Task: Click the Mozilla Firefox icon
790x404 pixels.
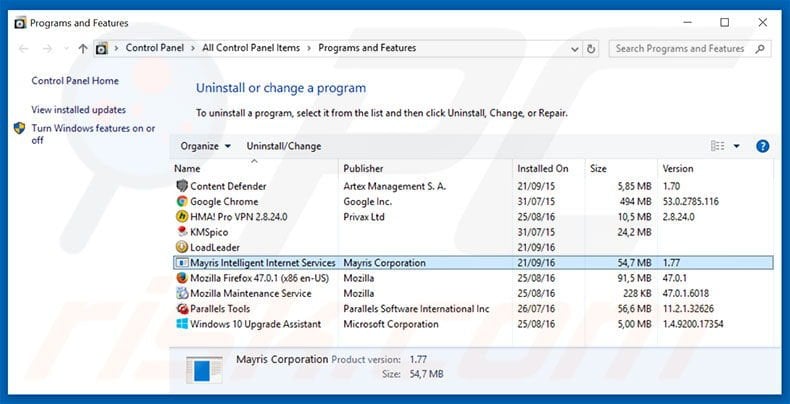Action: click(x=182, y=278)
